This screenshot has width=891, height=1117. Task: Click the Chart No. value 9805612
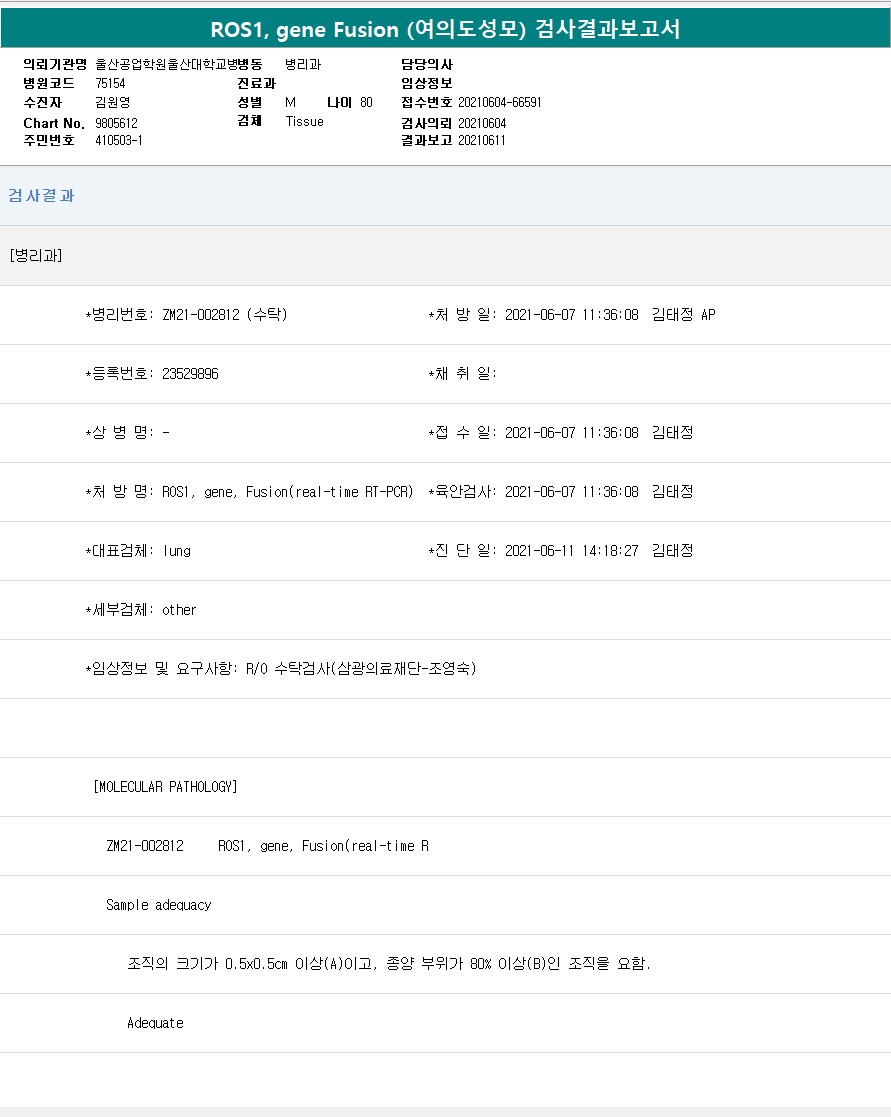[x=116, y=123]
